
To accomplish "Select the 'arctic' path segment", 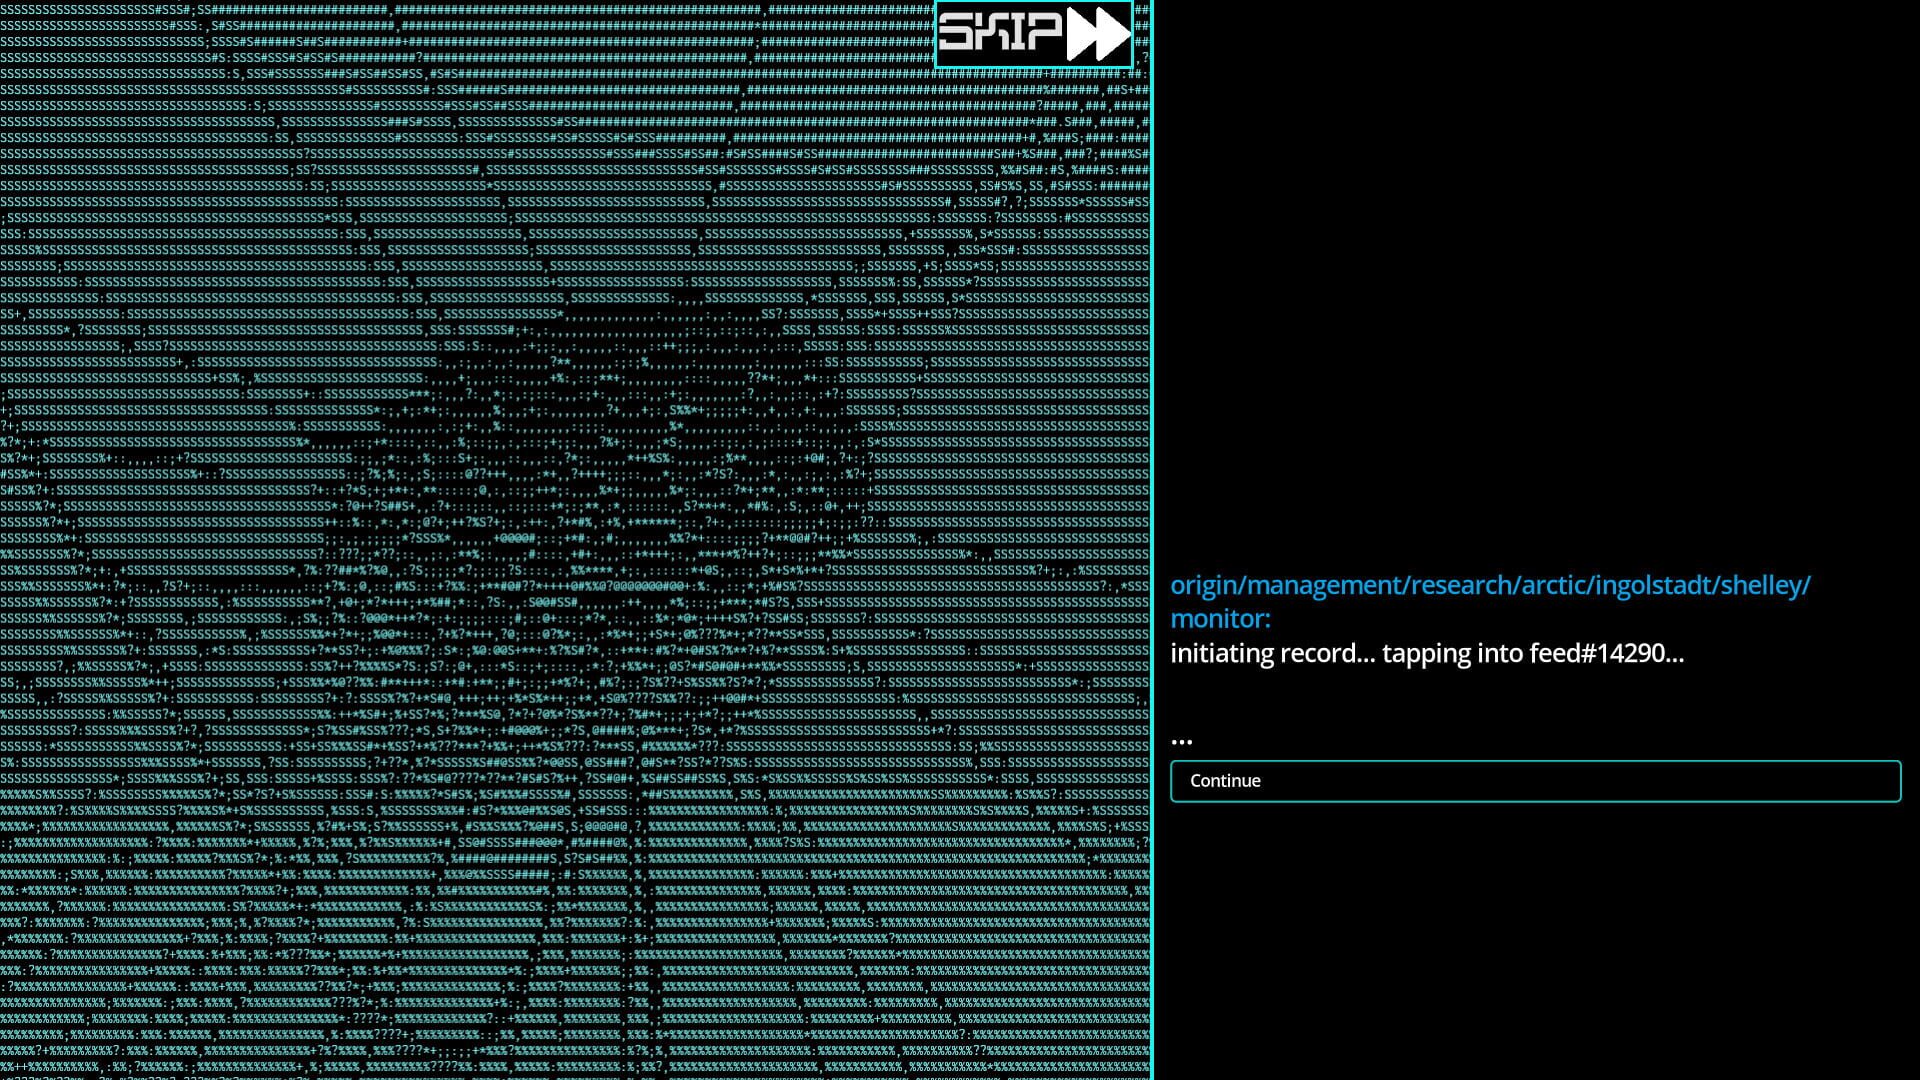I will (x=1556, y=586).
